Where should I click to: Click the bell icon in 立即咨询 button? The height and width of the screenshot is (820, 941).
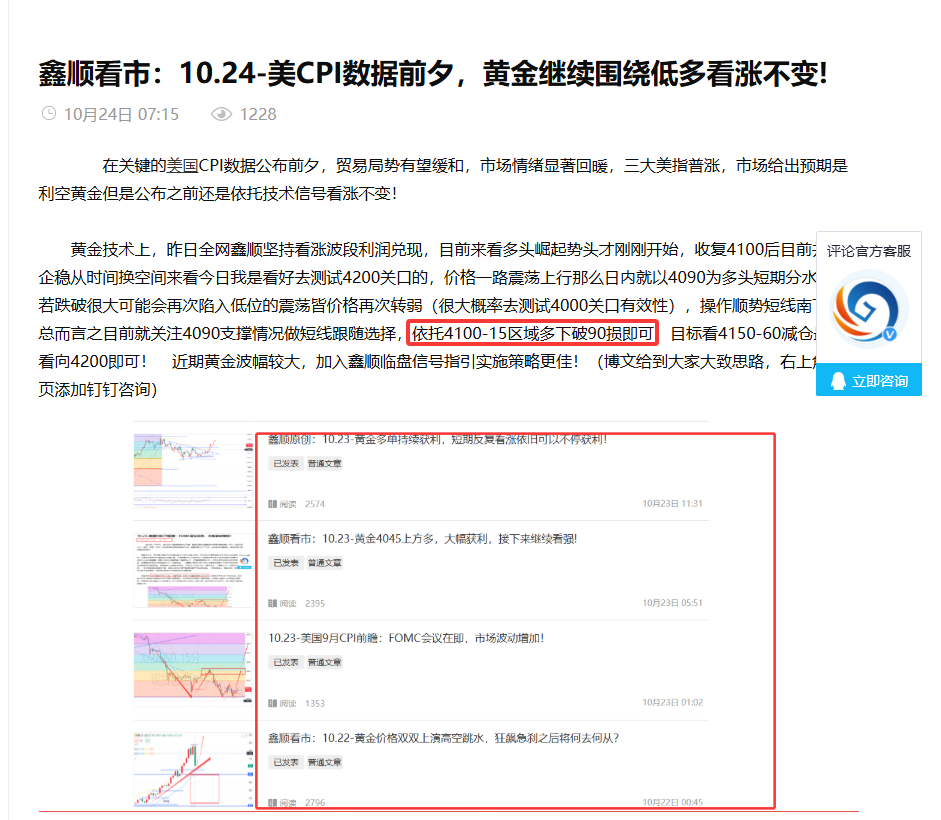(838, 381)
